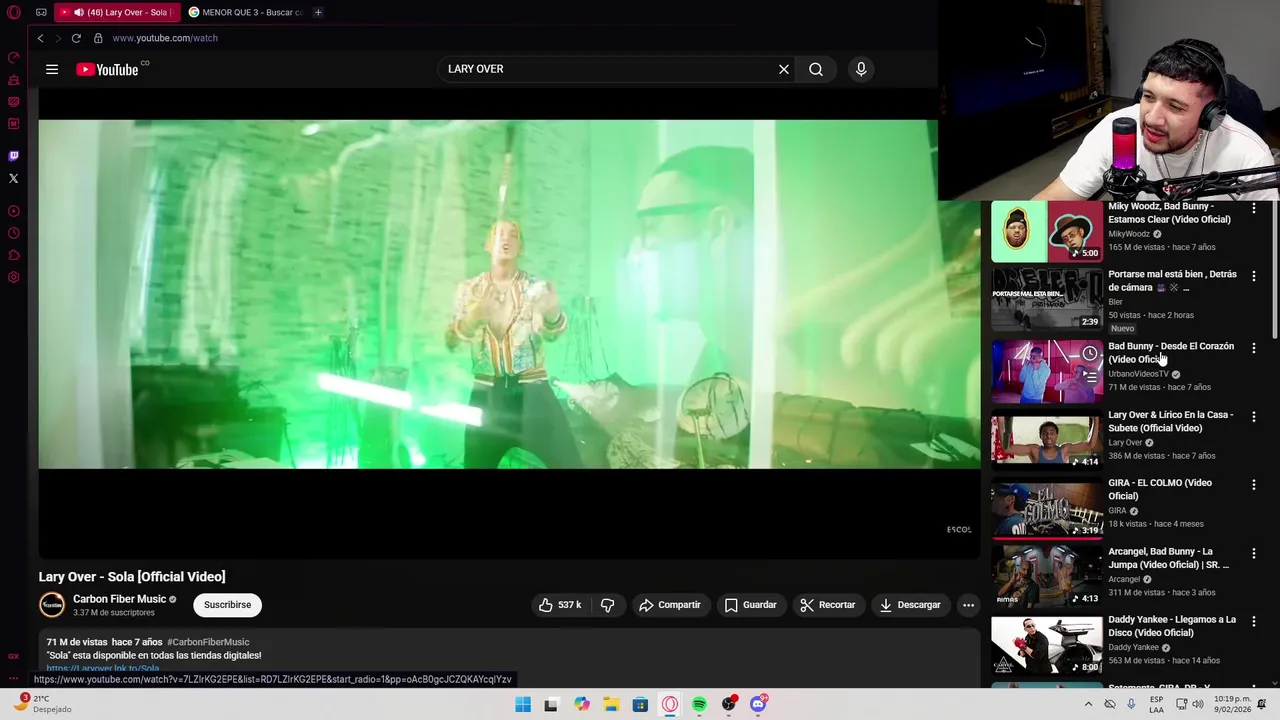
Task: Subscribe to Carbon Fiber Music with Suscribirse
Action: point(228,605)
